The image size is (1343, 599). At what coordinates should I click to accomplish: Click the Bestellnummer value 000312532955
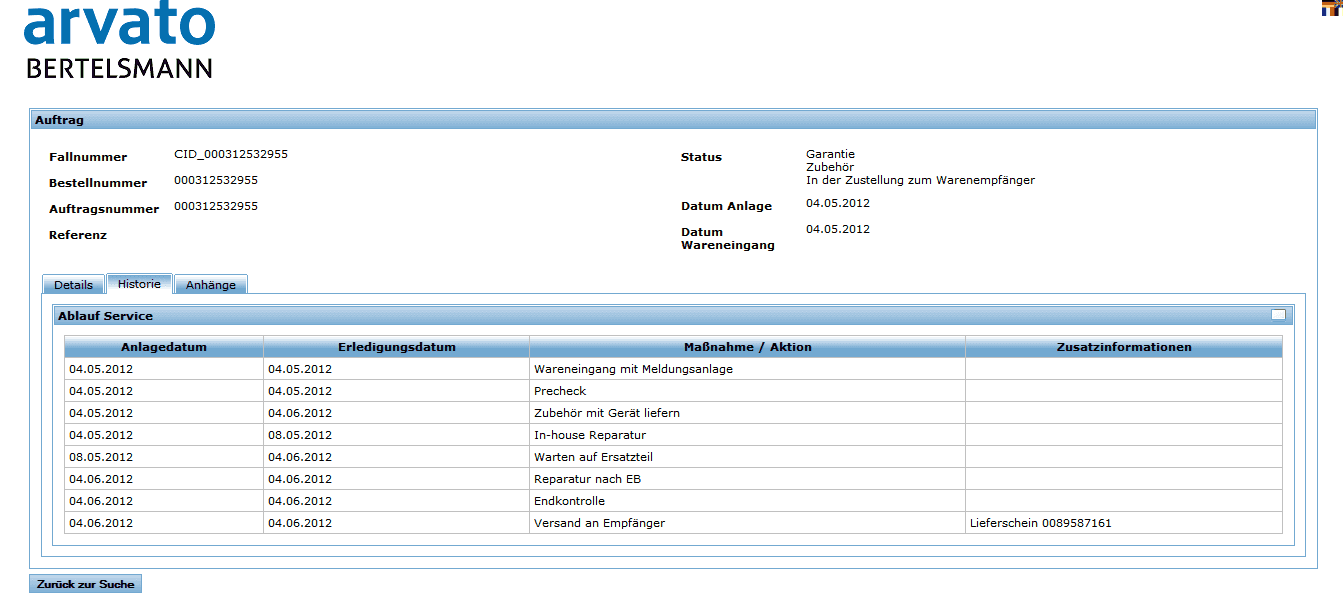pyautogui.click(x=216, y=180)
